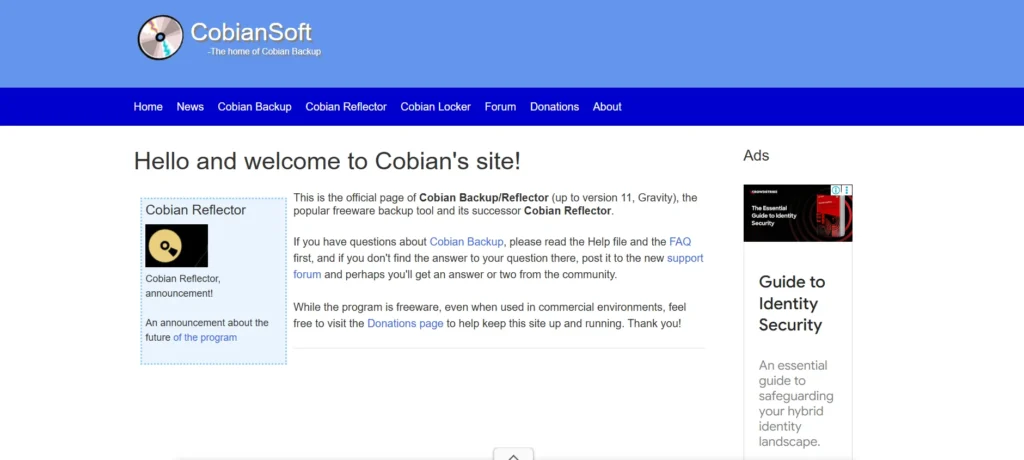This screenshot has width=1024, height=460.
Task: Click the 'Ads' sidebar heading
Action: tap(756, 156)
